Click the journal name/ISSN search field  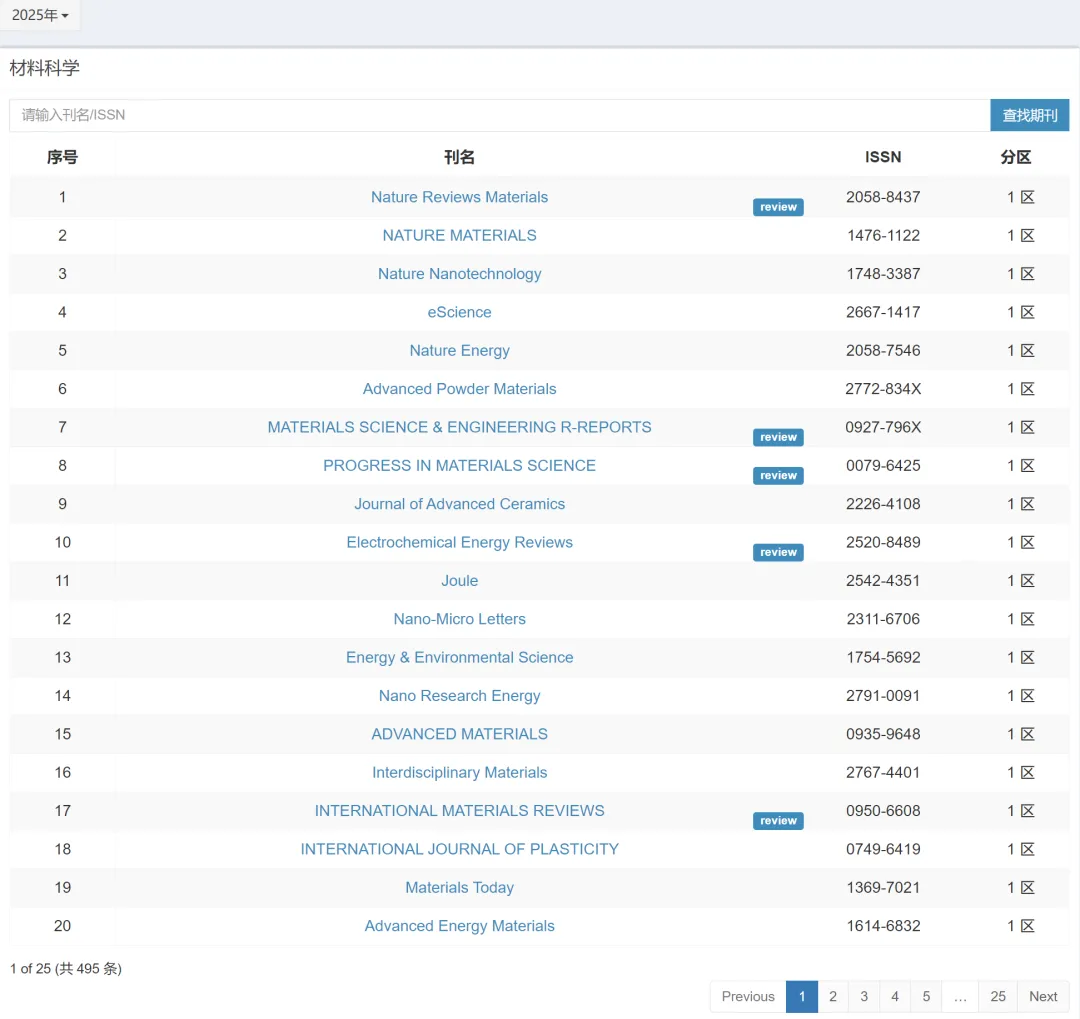coord(499,115)
